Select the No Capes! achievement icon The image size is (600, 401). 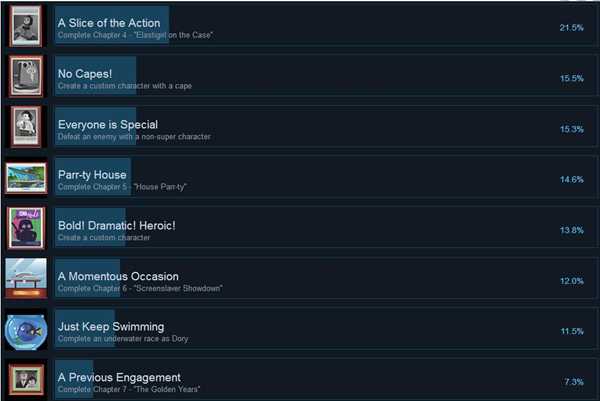tap(26, 76)
